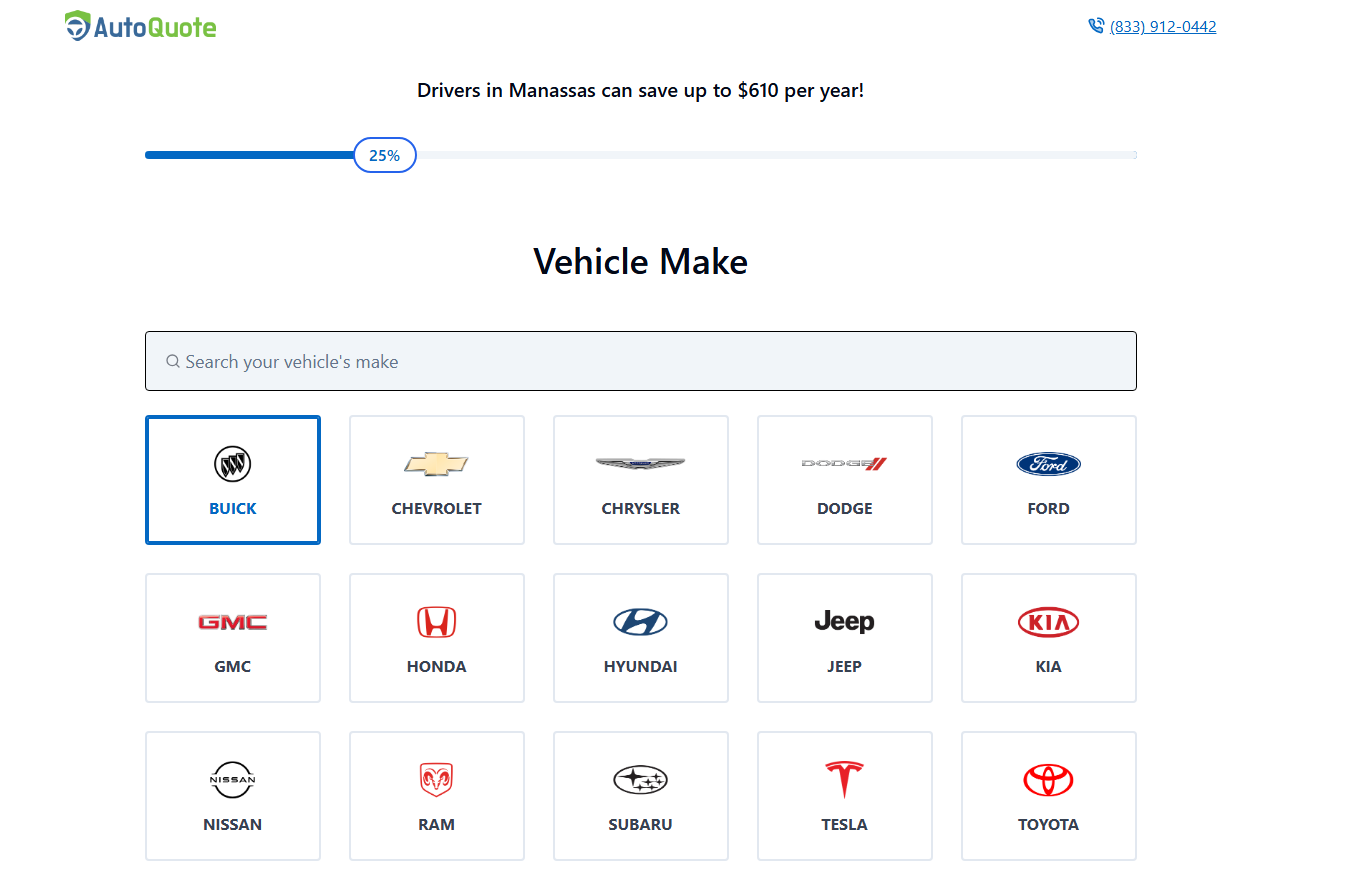The width and height of the screenshot is (1355, 895).
Task: Call the (833) 912-0442 phone link
Action: [1163, 27]
